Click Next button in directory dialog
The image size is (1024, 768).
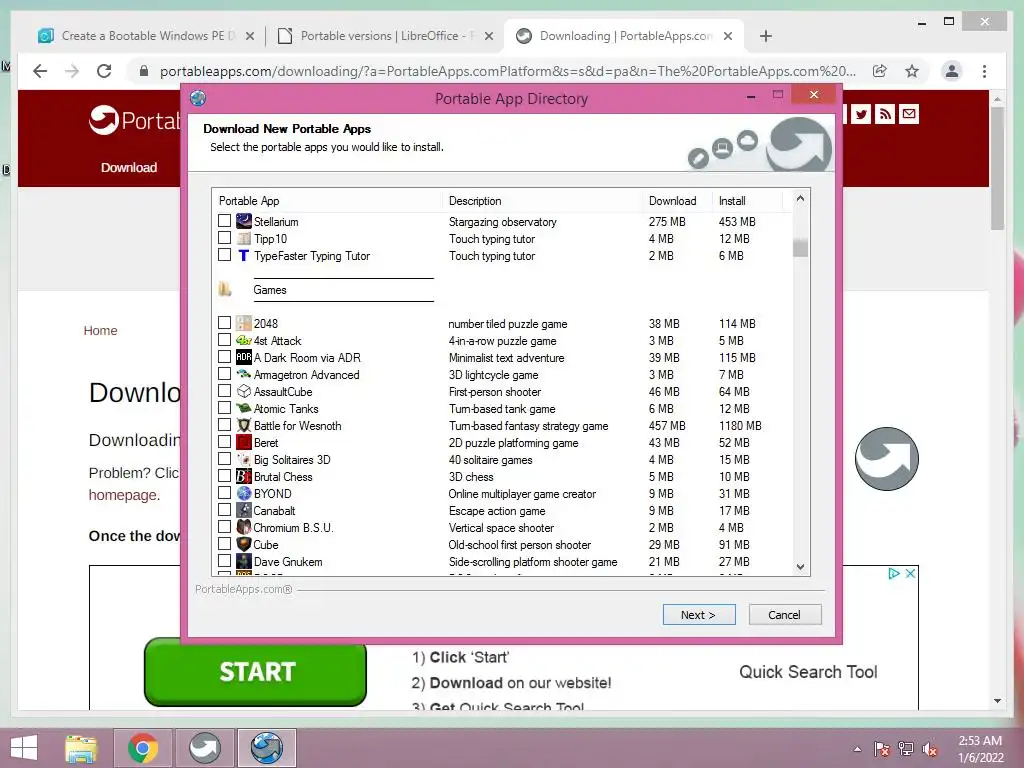click(x=699, y=615)
